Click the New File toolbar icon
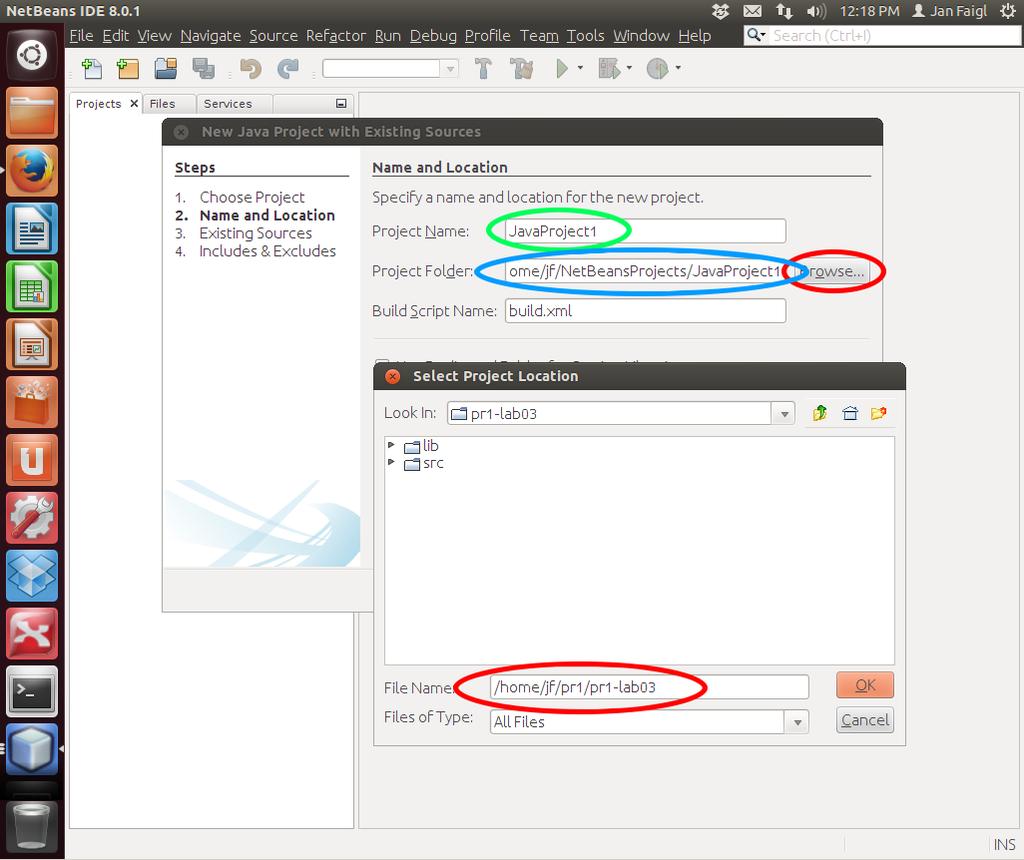Viewport: 1024px width, 860px height. coord(92,68)
